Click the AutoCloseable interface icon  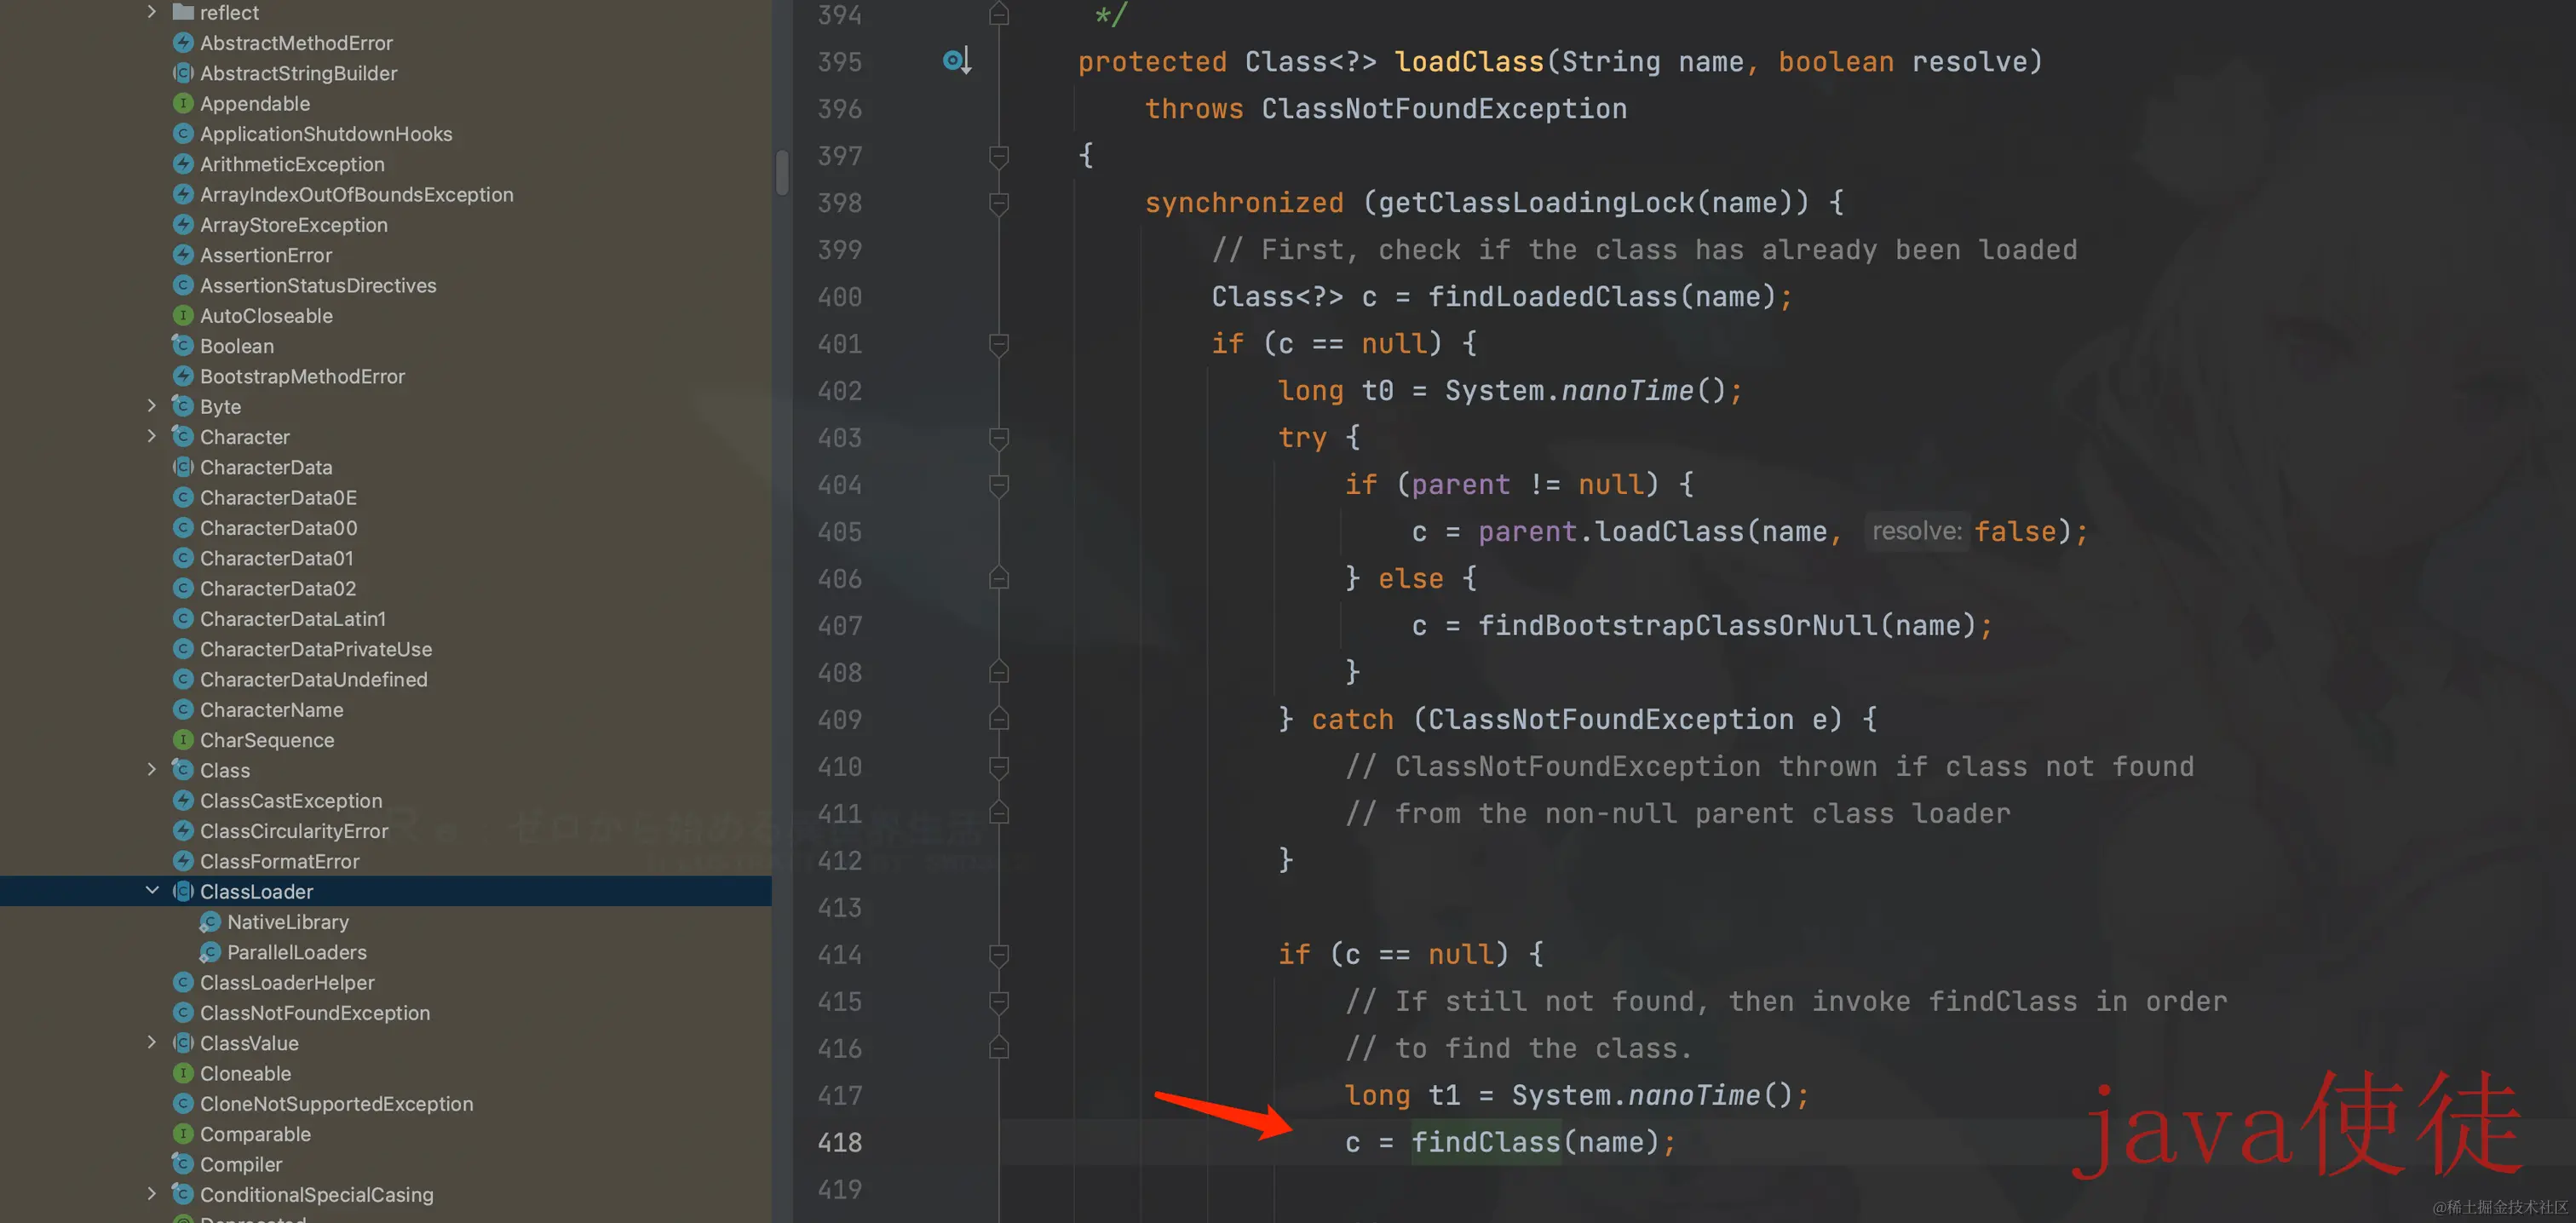point(183,316)
